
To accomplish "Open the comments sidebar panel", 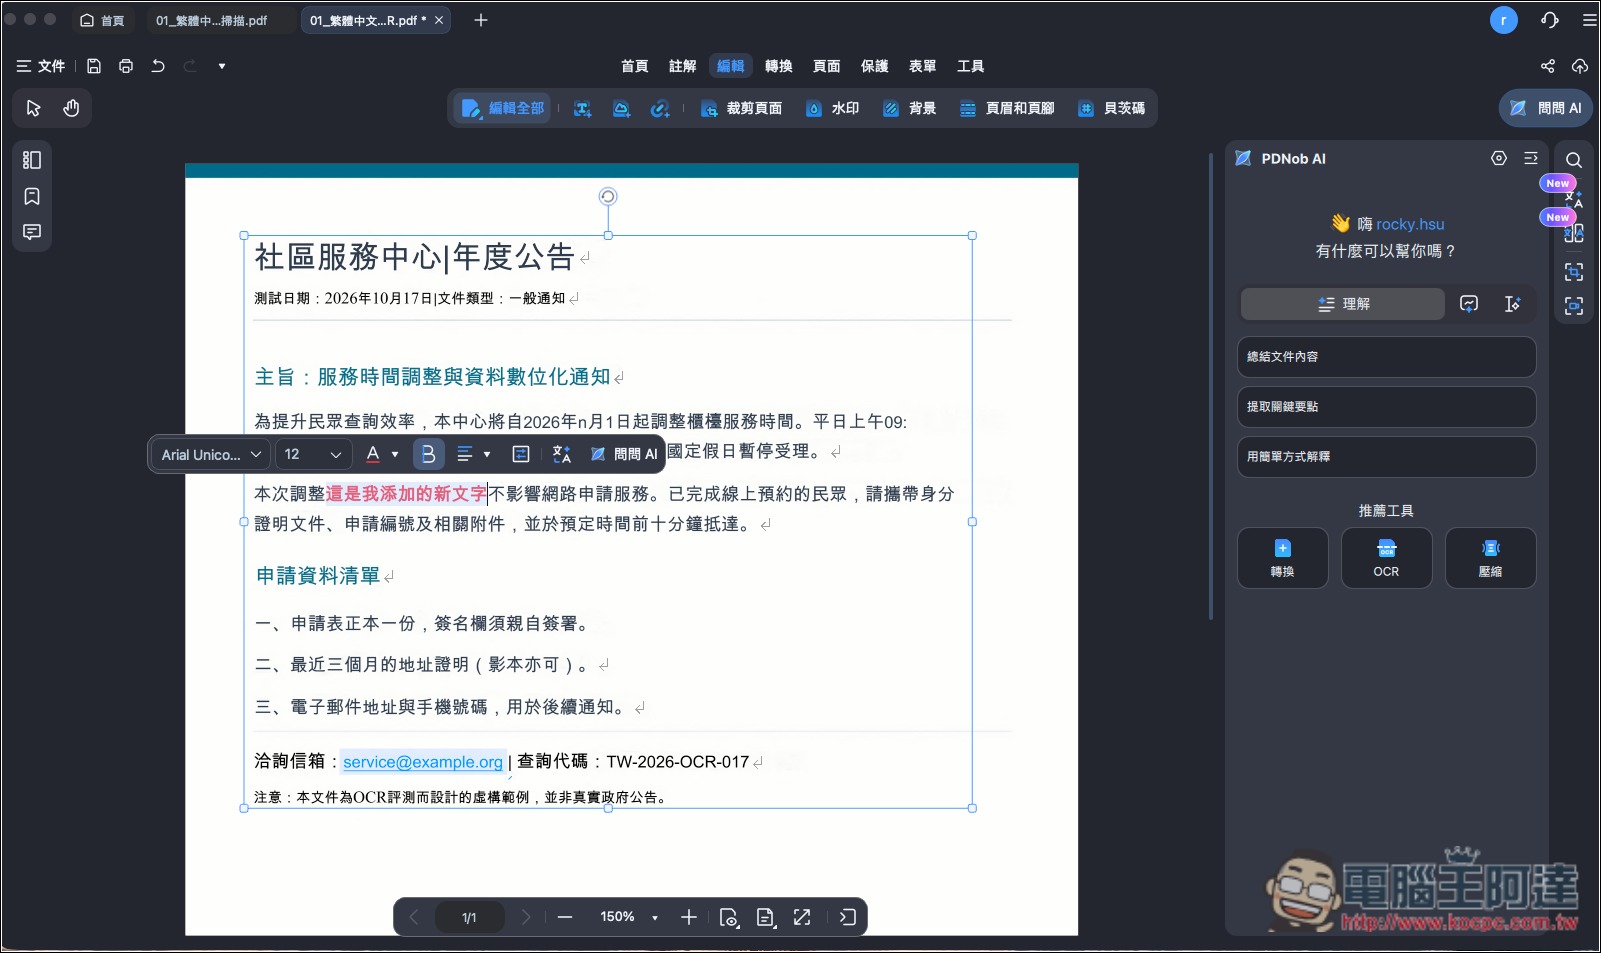I will pyautogui.click(x=32, y=232).
